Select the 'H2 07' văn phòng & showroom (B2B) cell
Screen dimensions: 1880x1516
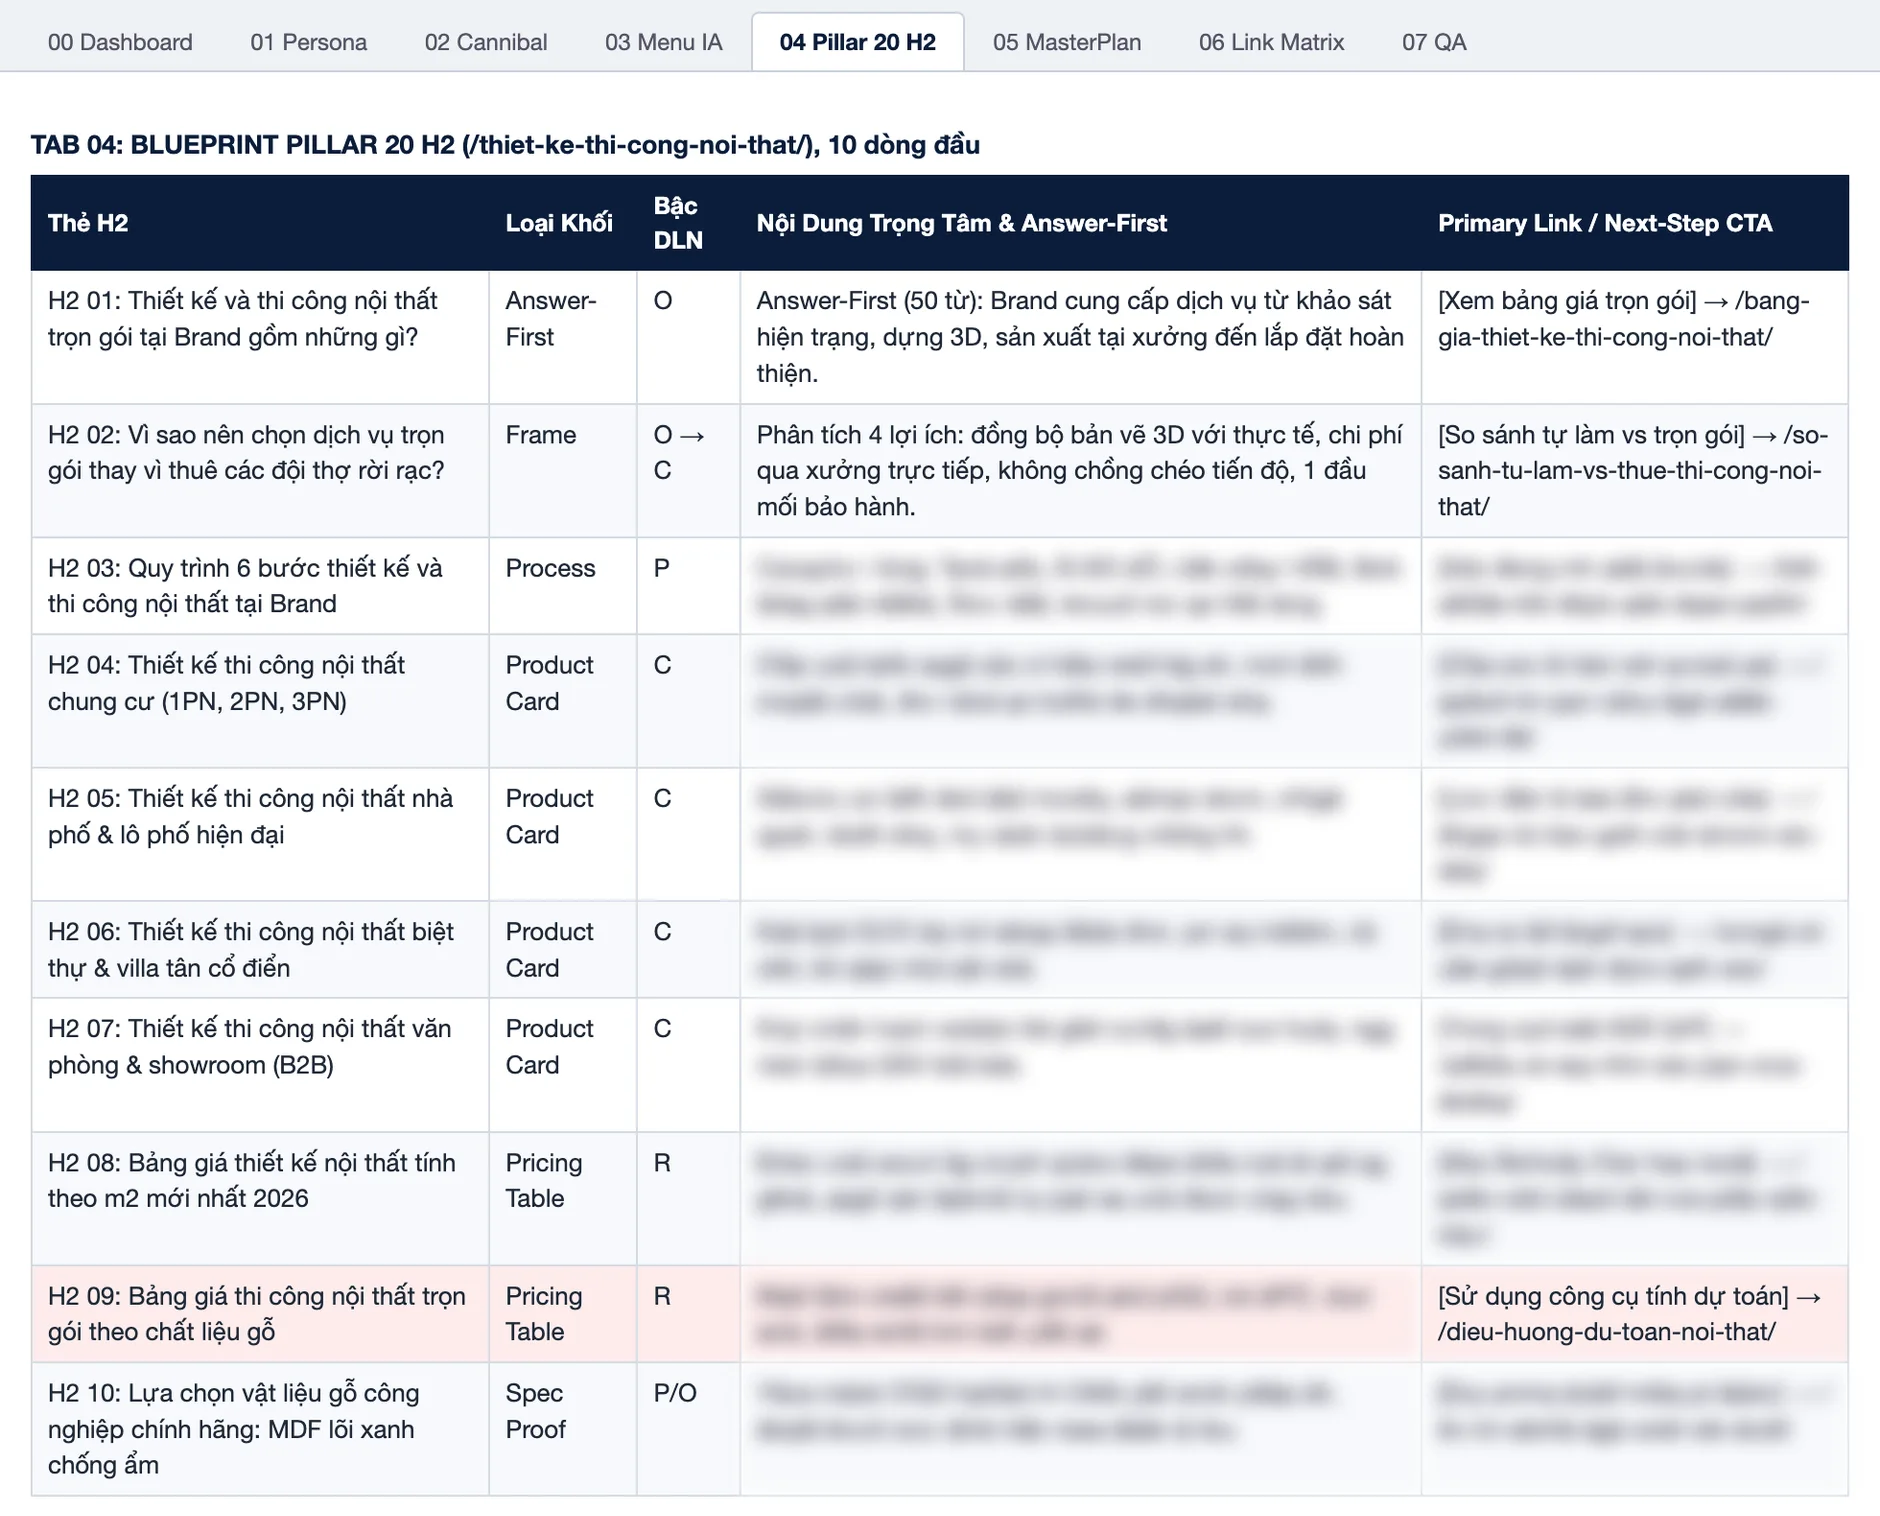[x=260, y=1065]
